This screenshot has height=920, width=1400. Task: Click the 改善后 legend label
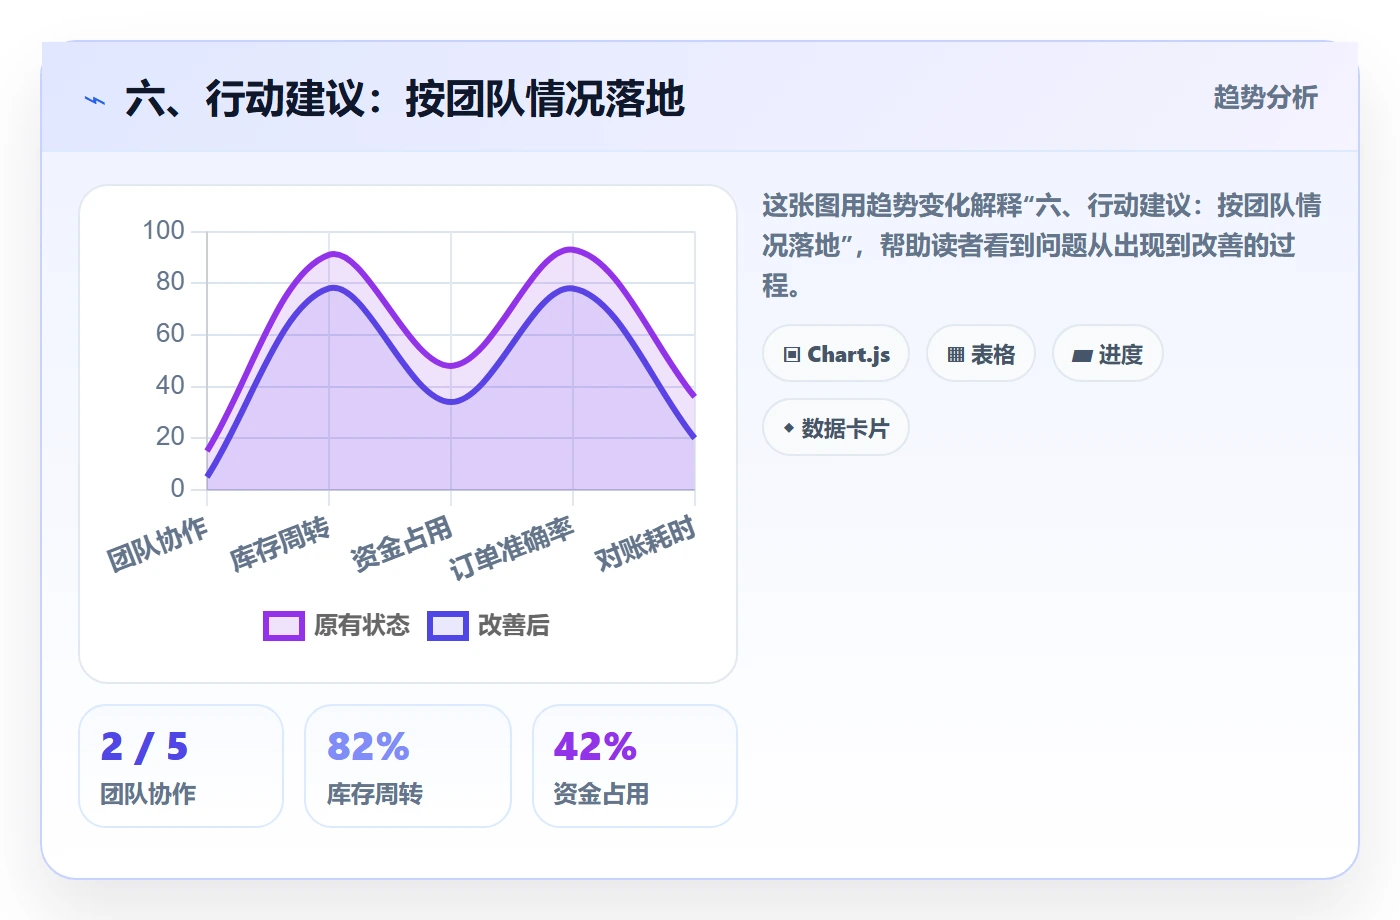coord(514,625)
